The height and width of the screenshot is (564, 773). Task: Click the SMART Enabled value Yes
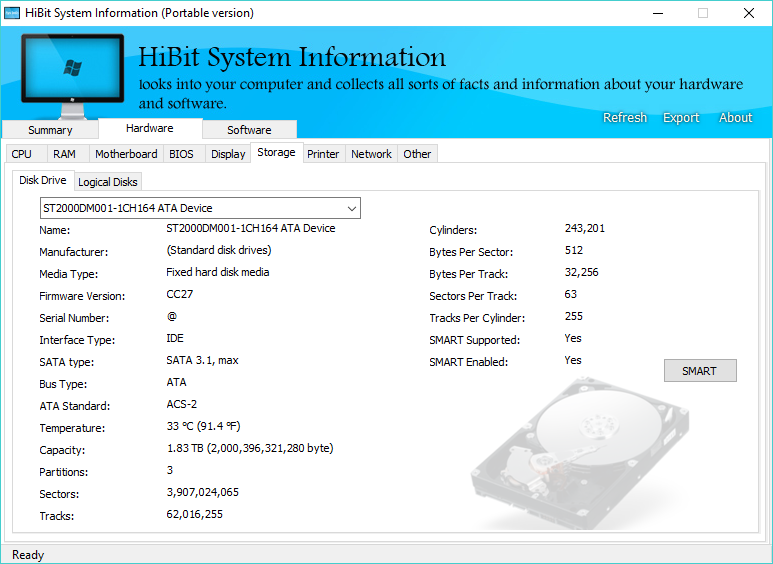point(573,360)
